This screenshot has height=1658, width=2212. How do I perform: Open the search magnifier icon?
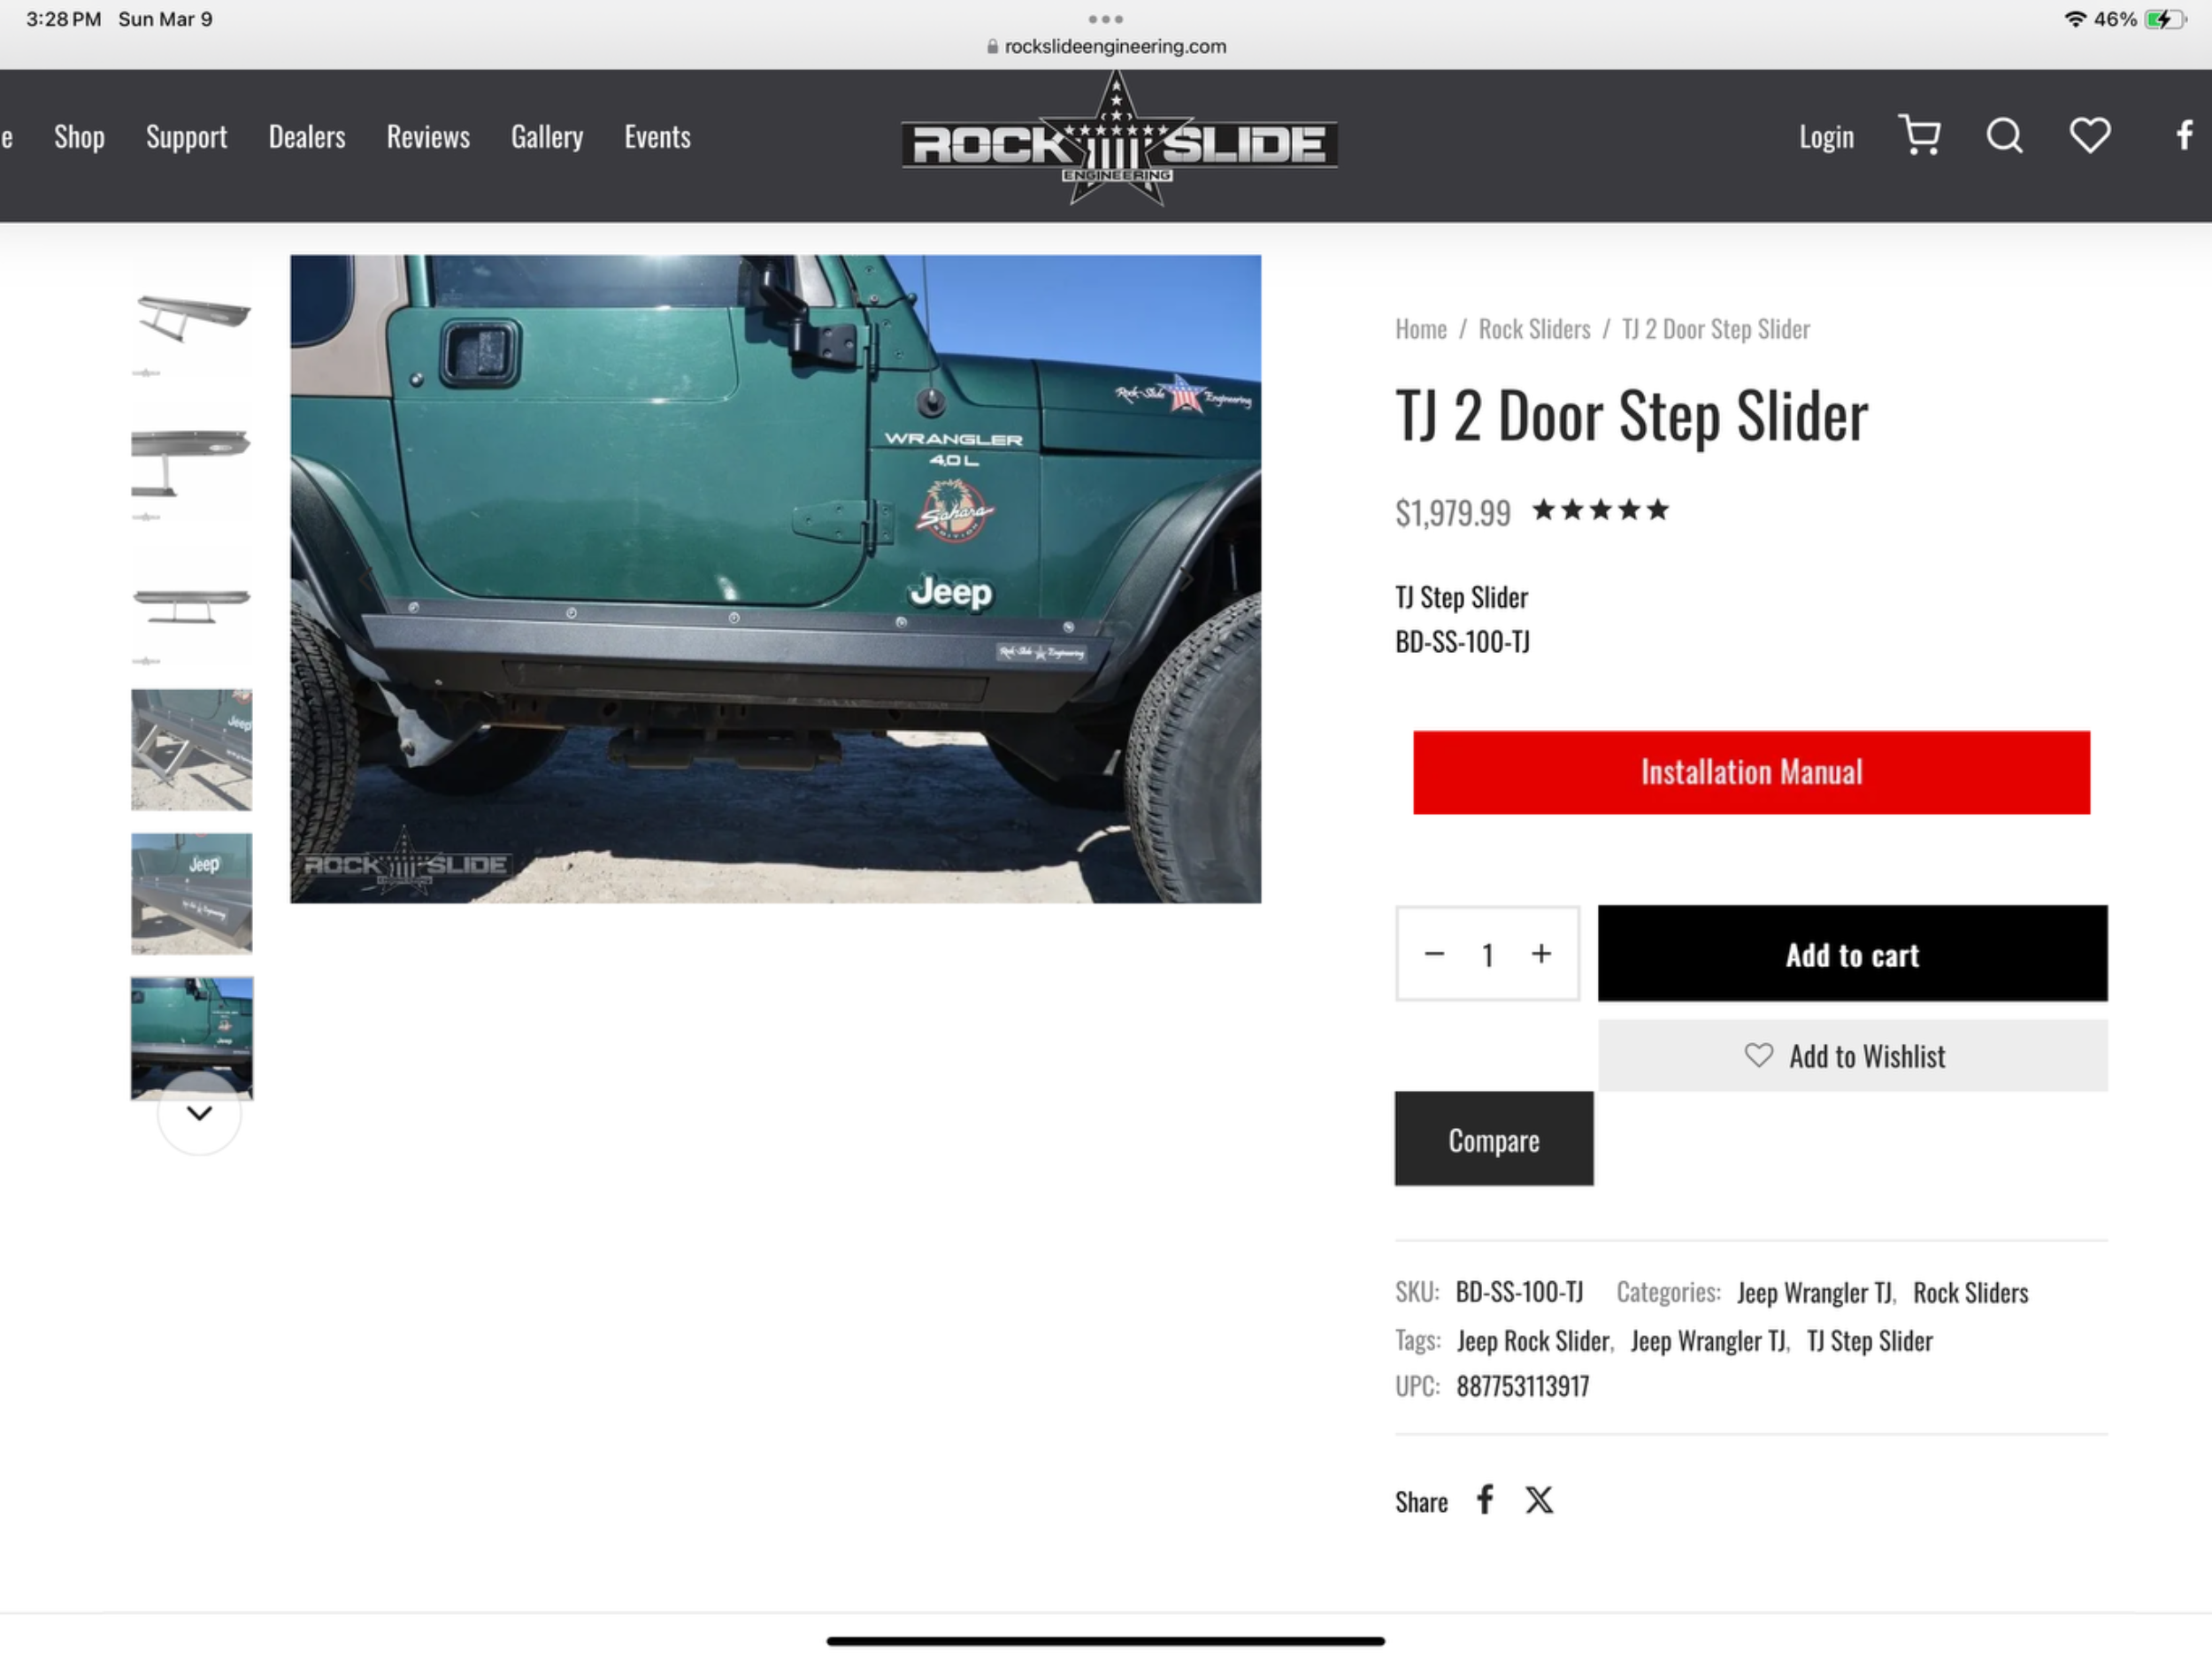coord(2004,135)
